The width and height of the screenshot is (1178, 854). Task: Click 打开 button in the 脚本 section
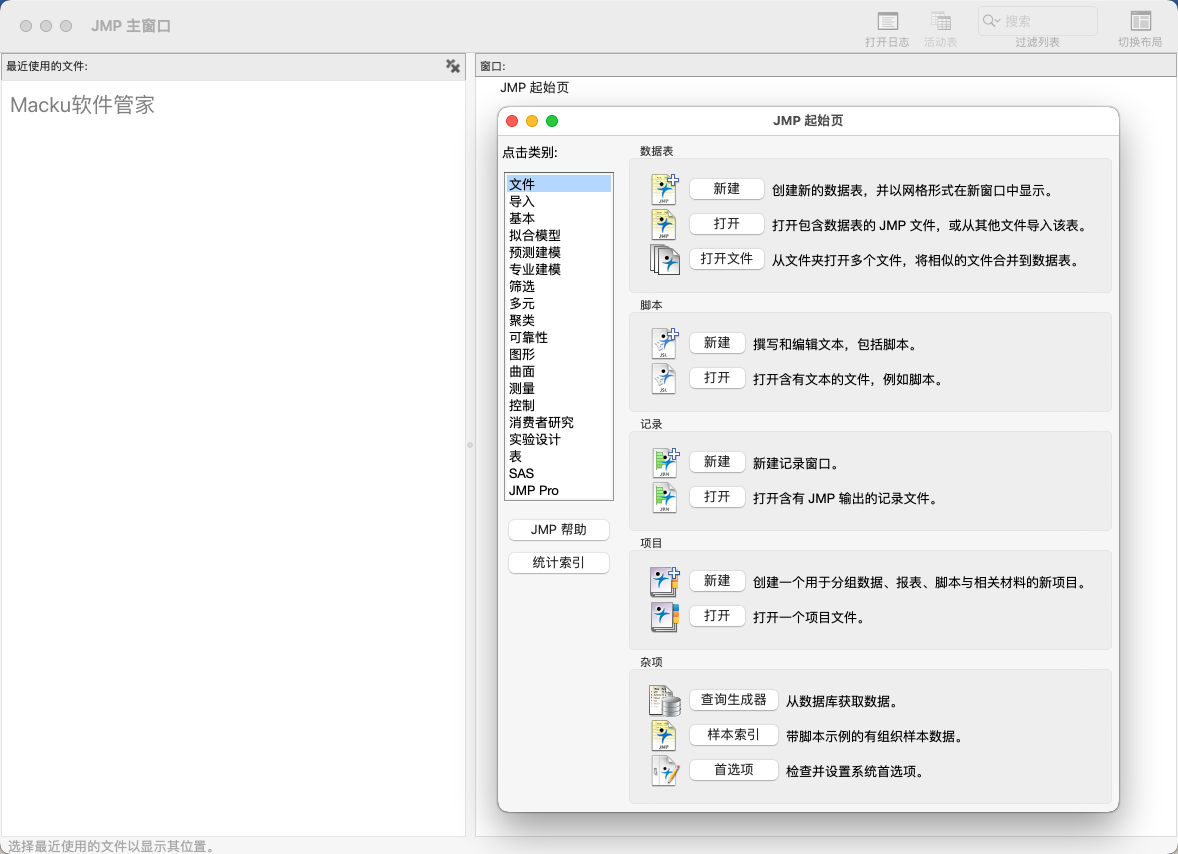click(x=717, y=378)
